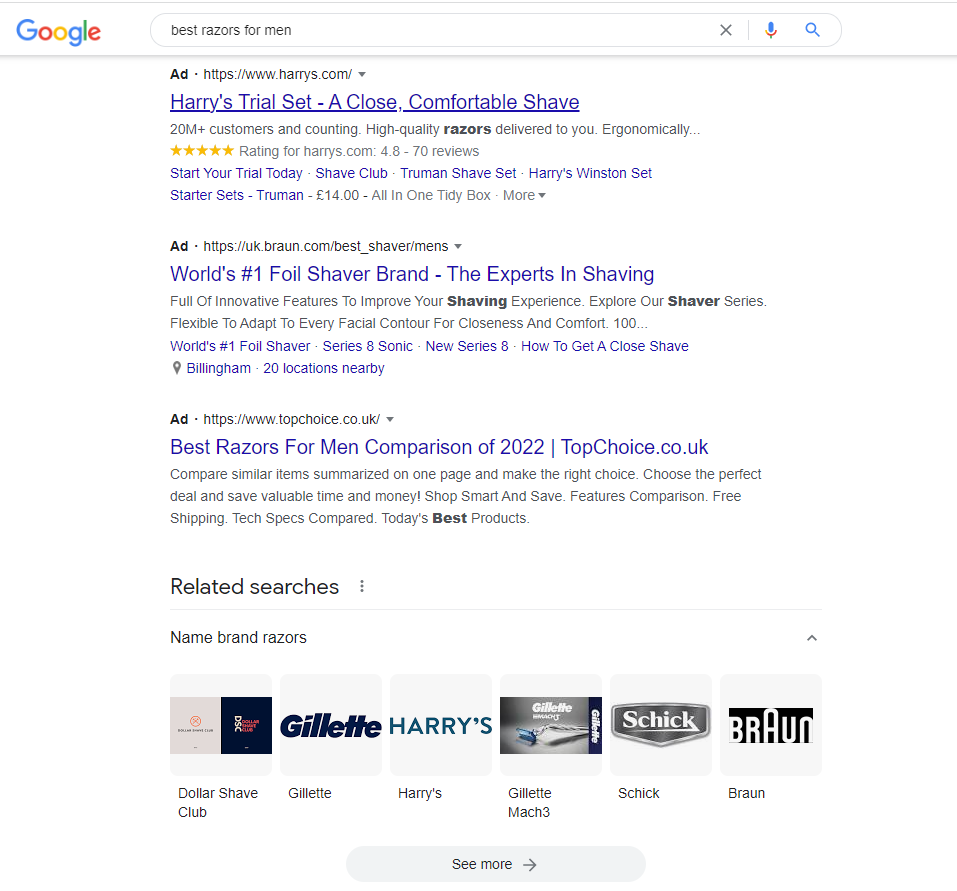Open Truman Shave Set sitelink
957x891 pixels.
click(x=458, y=173)
